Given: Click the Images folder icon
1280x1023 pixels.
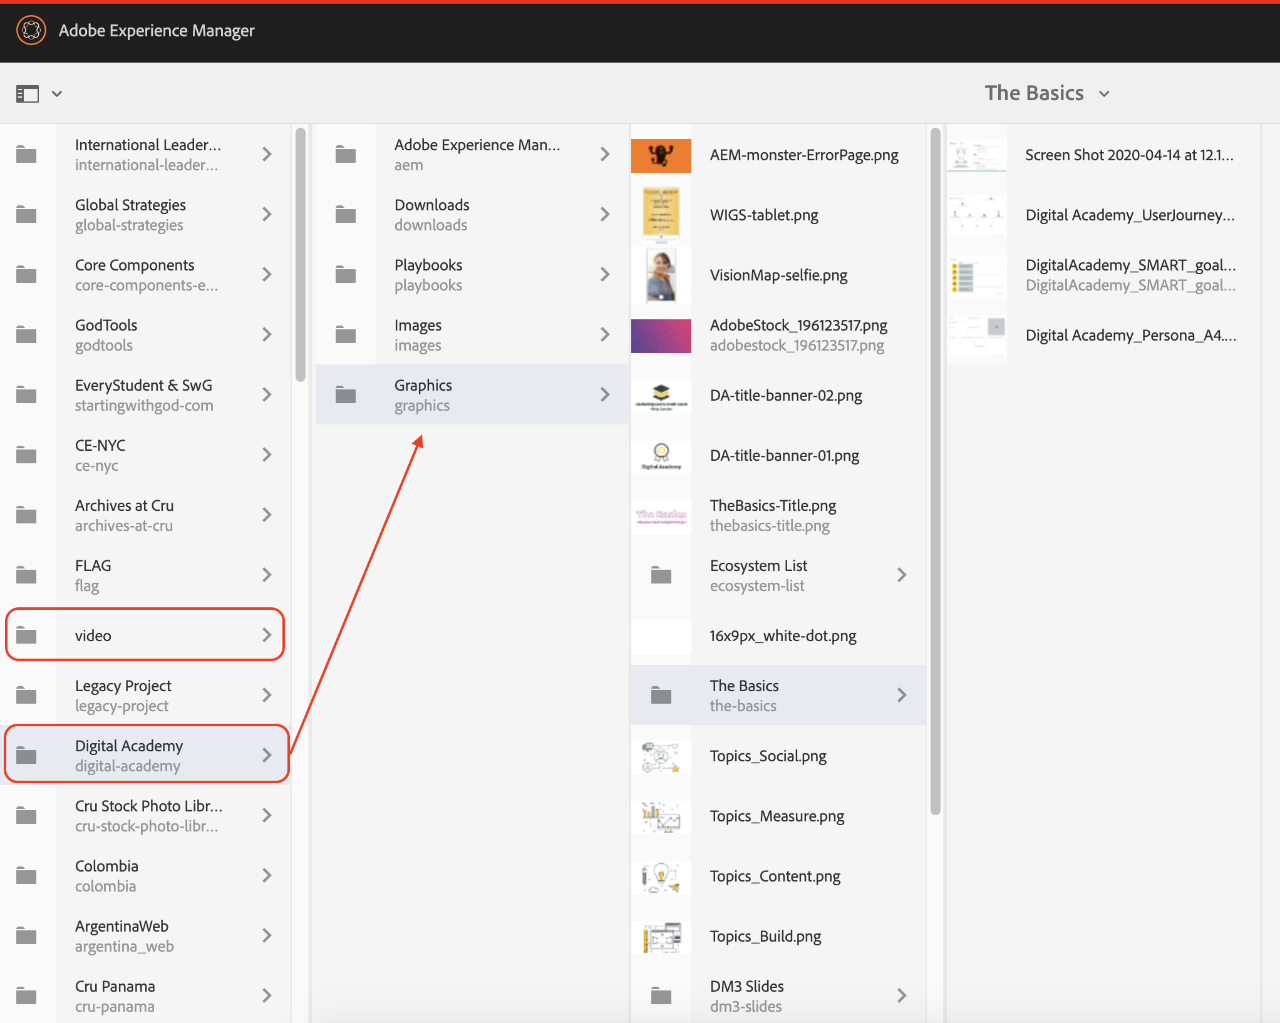Looking at the screenshot, I should (346, 335).
